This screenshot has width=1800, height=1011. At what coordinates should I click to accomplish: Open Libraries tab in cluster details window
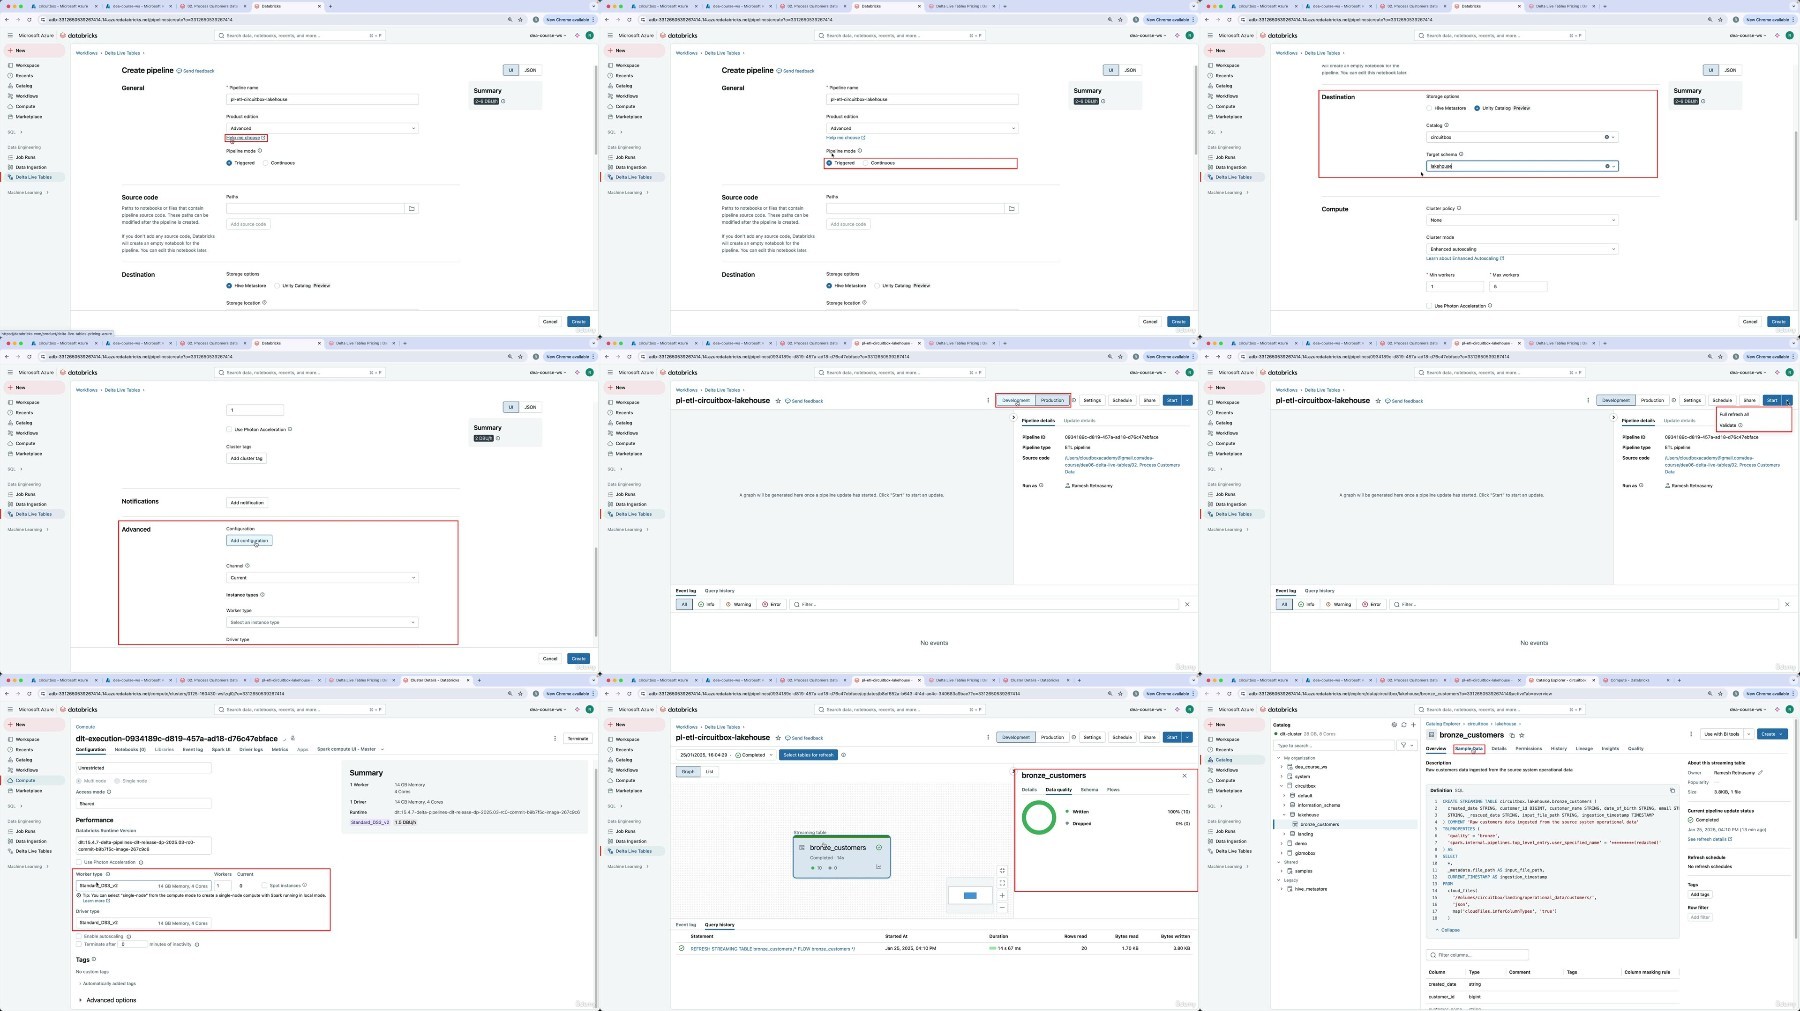tap(164, 749)
